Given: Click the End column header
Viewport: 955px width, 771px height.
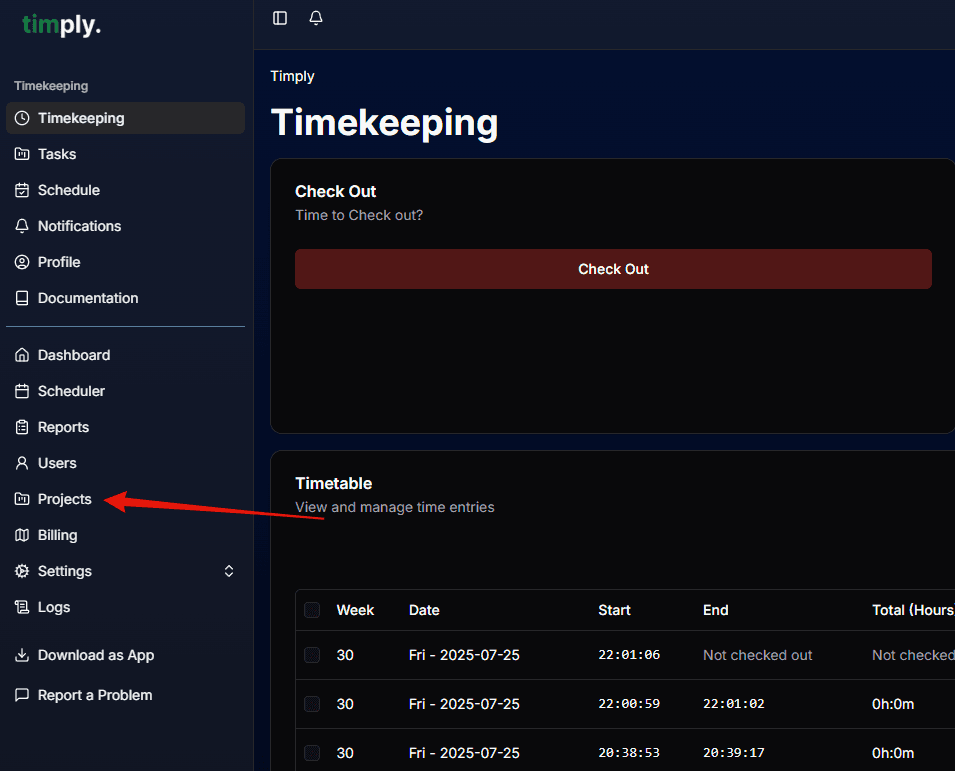Looking at the screenshot, I should 716,610.
